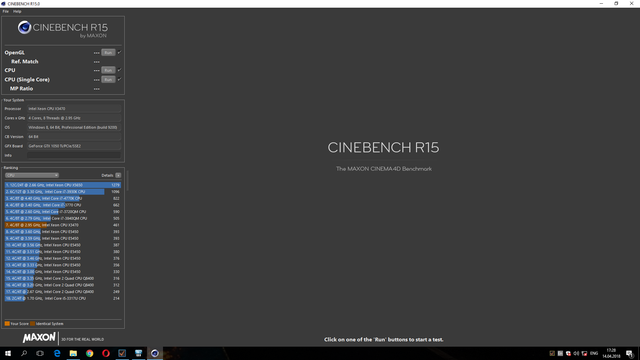Expand the ranking Details toggle
The width and height of the screenshot is (640, 360).
click(x=118, y=175)
